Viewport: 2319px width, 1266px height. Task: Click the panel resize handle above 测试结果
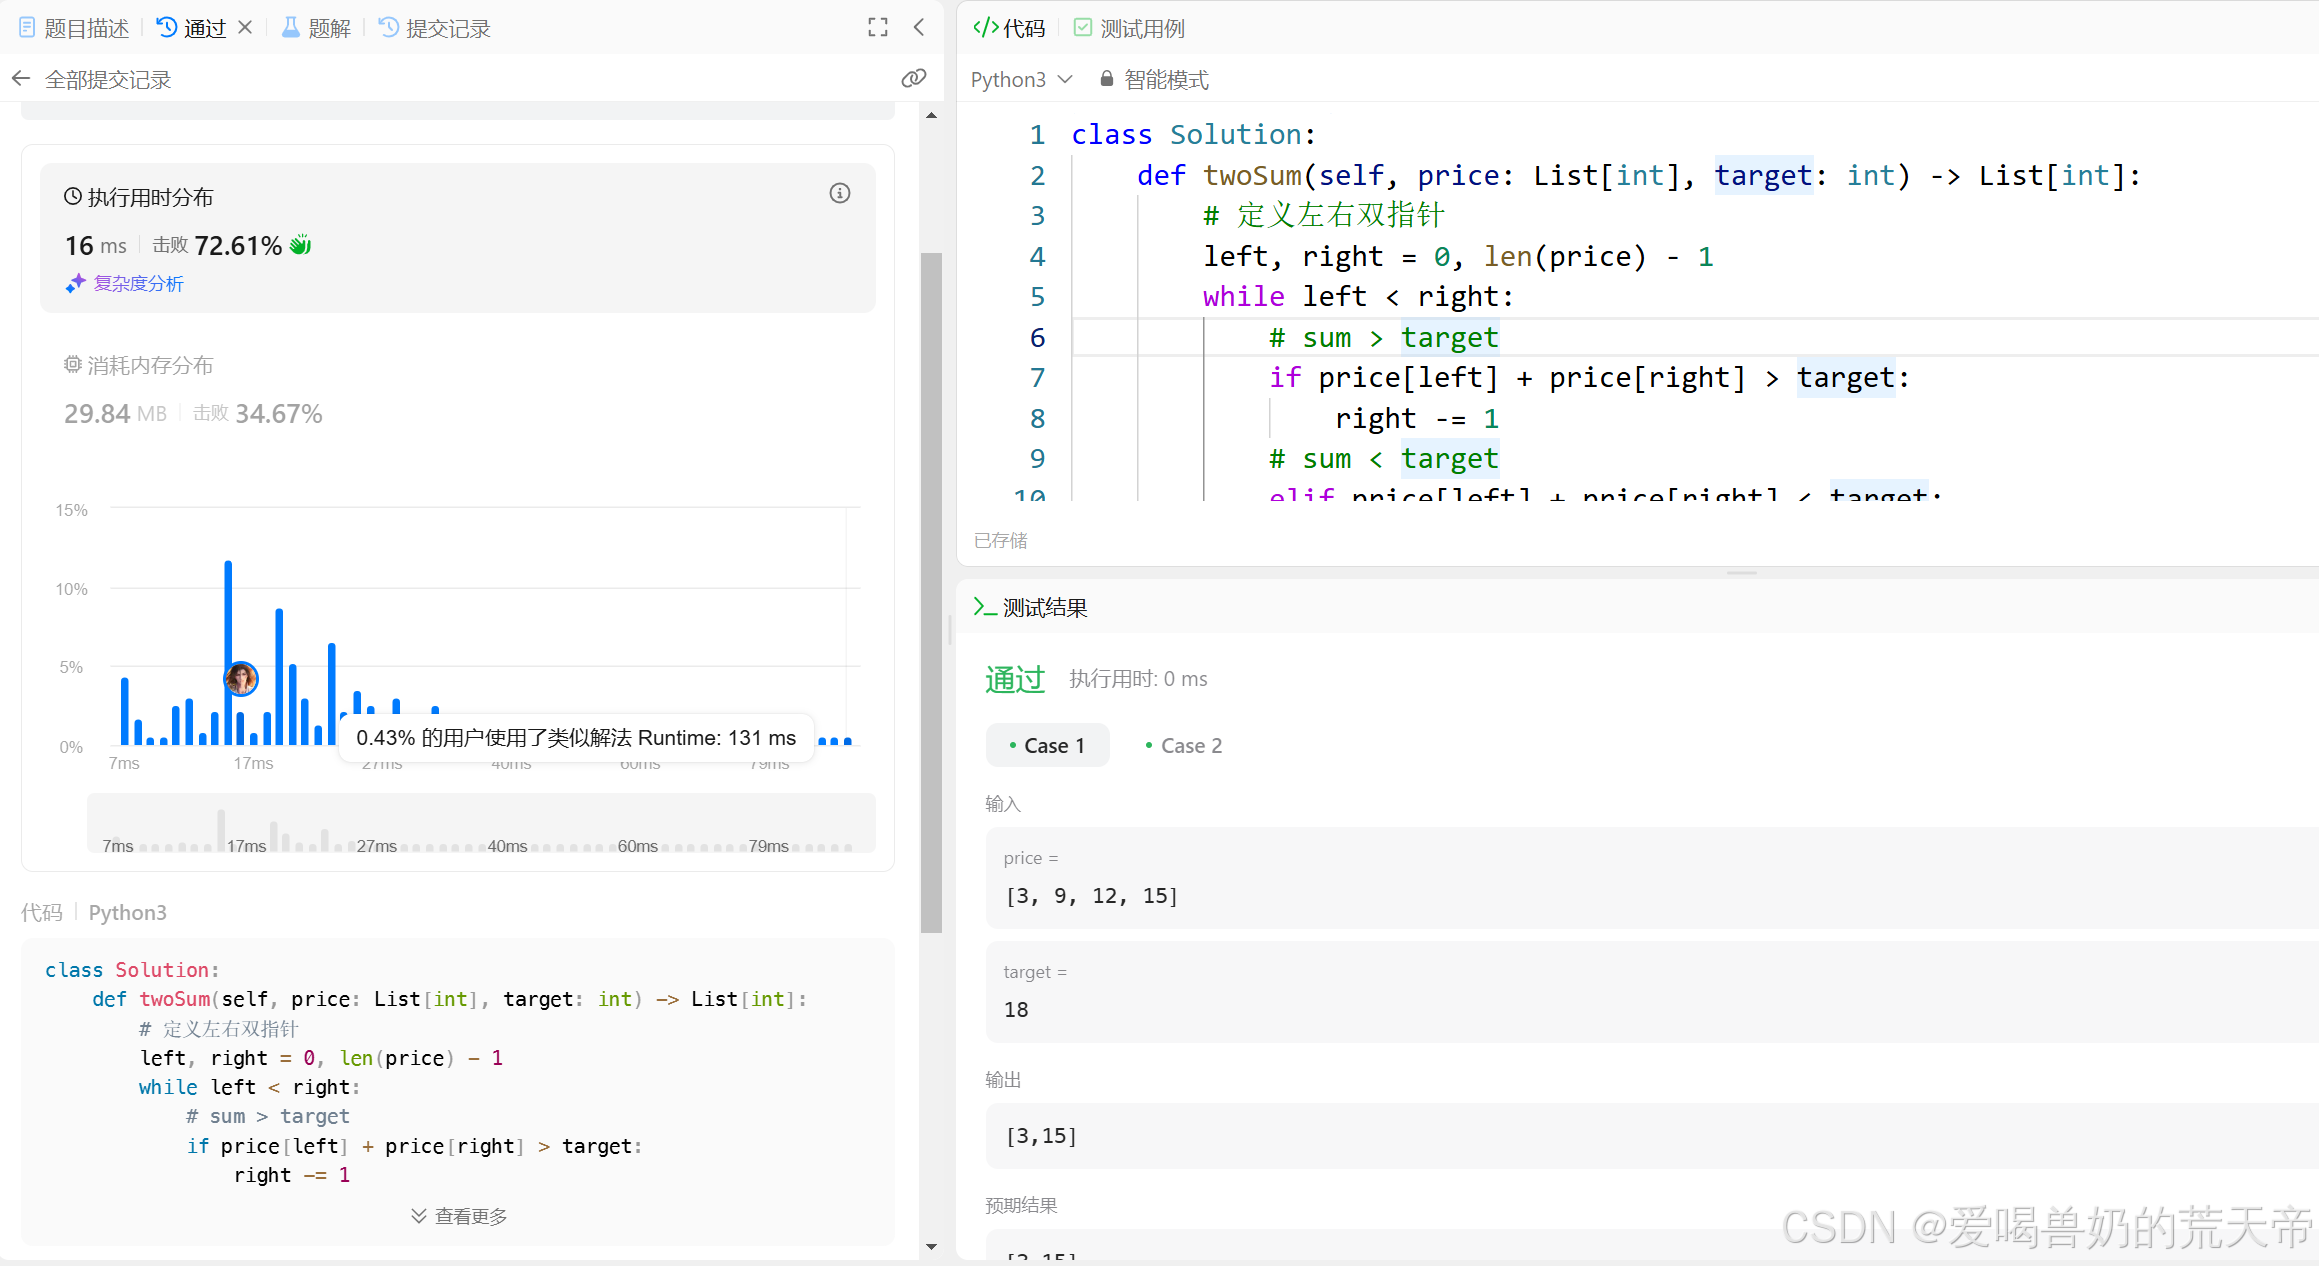coord(1741,573)
